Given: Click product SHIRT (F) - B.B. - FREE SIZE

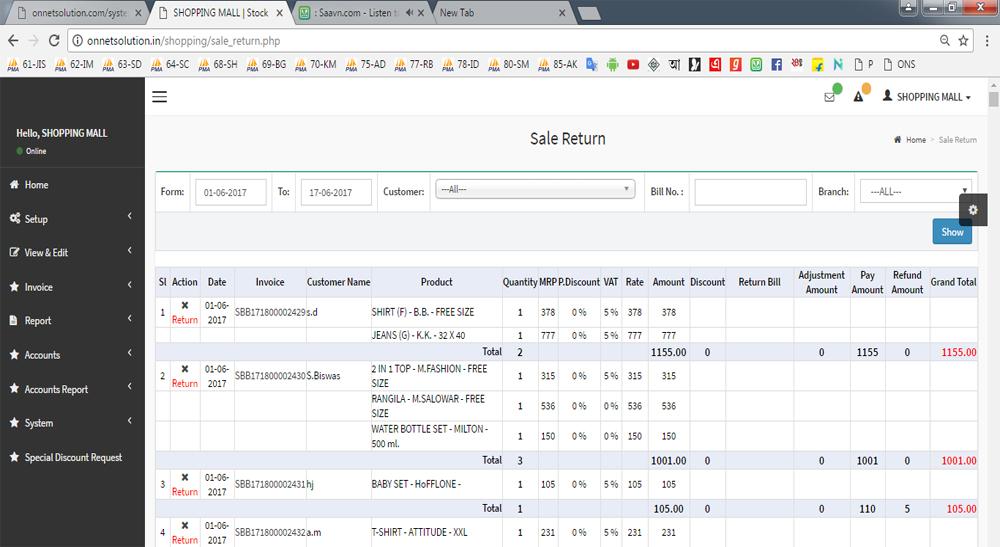Looking at the screenshot, I should pyautogui.click(x=423, y=312).
